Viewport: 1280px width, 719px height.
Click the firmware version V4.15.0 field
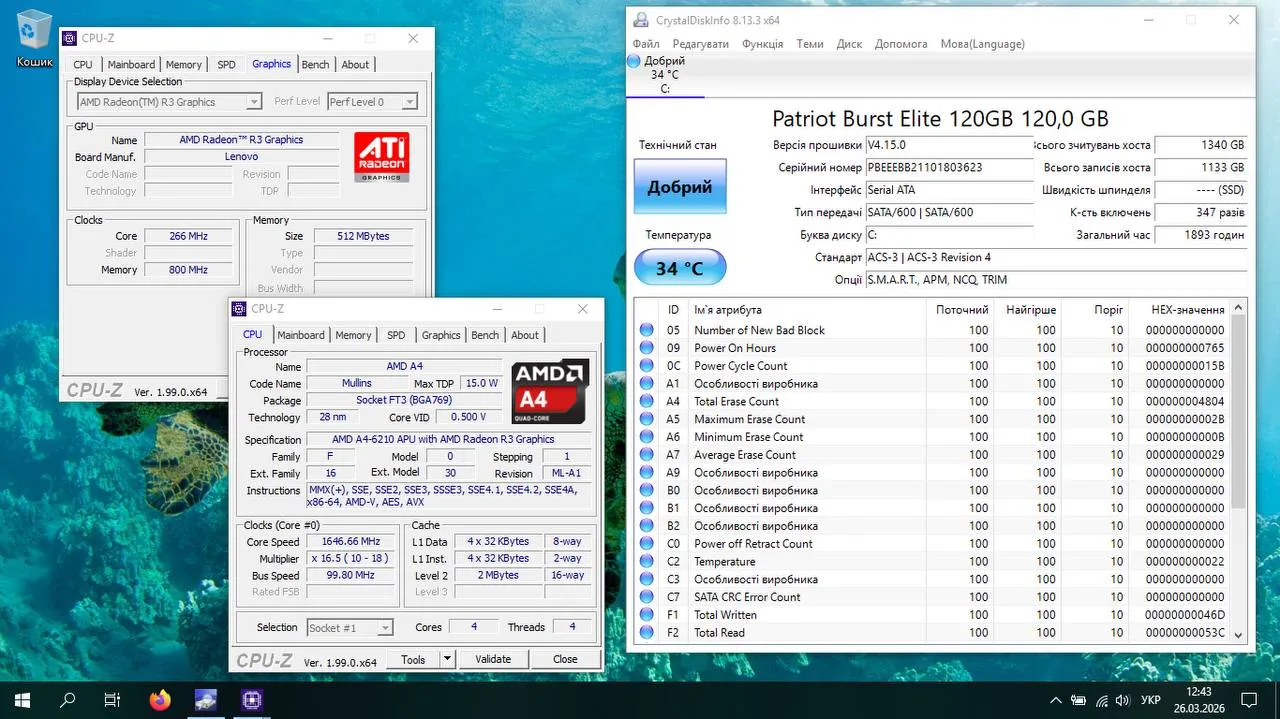[948, 145]
